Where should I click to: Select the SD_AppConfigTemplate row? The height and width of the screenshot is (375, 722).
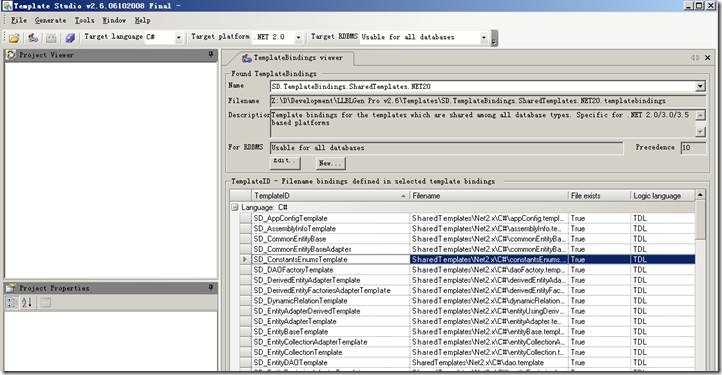467,218
